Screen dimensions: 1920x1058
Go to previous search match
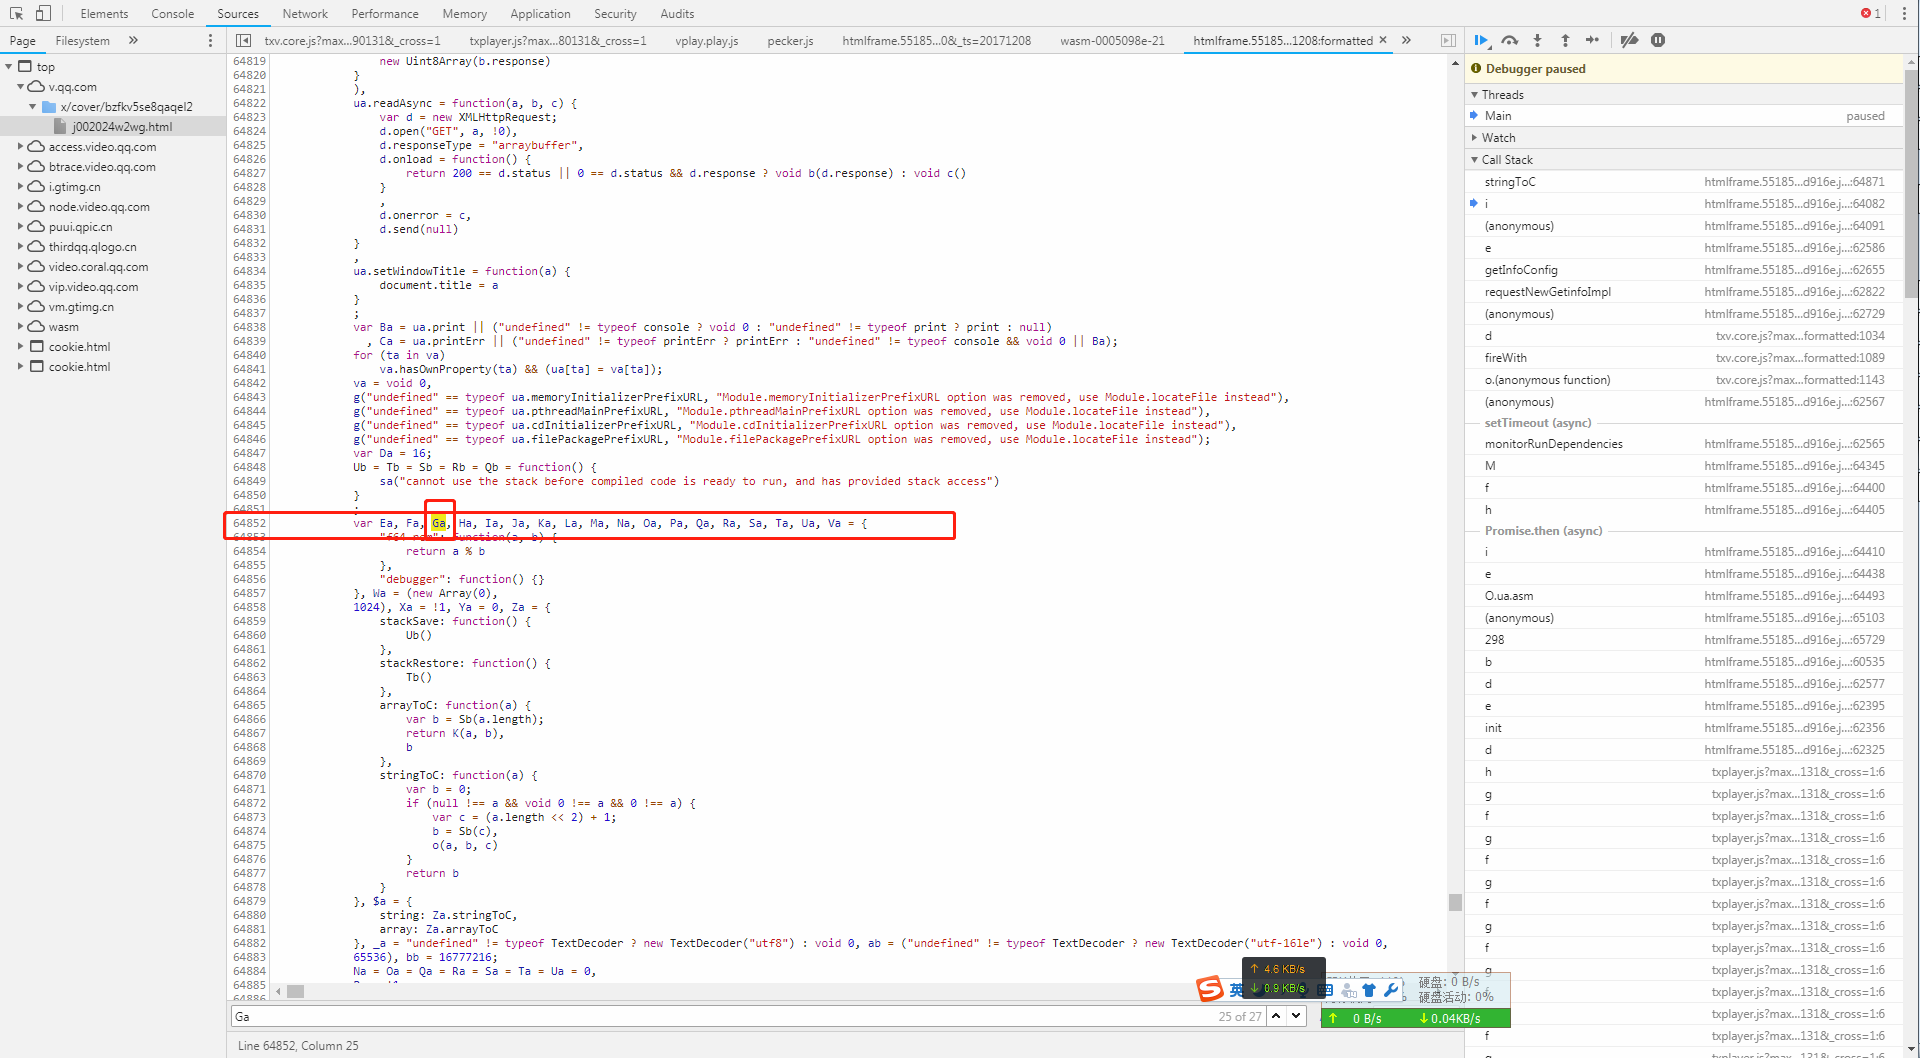(x=1276, y=1016)
